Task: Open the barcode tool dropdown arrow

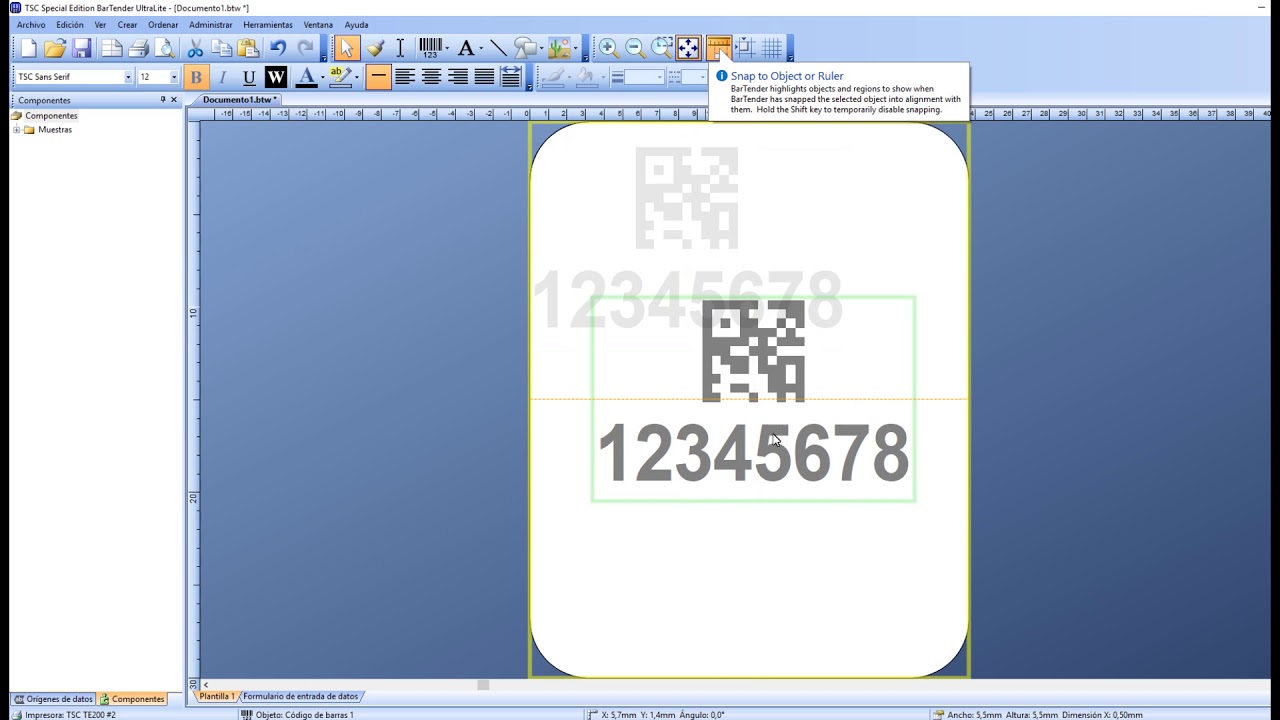Action: (447, 48)
